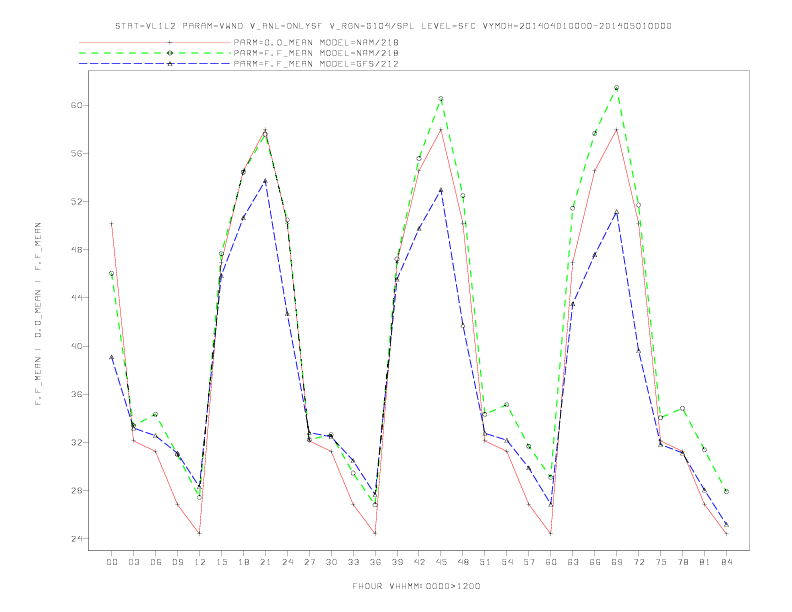Screen dimensions: 792x612
Task: Click the x-axis tick label 33
Action: coord(353,562)
